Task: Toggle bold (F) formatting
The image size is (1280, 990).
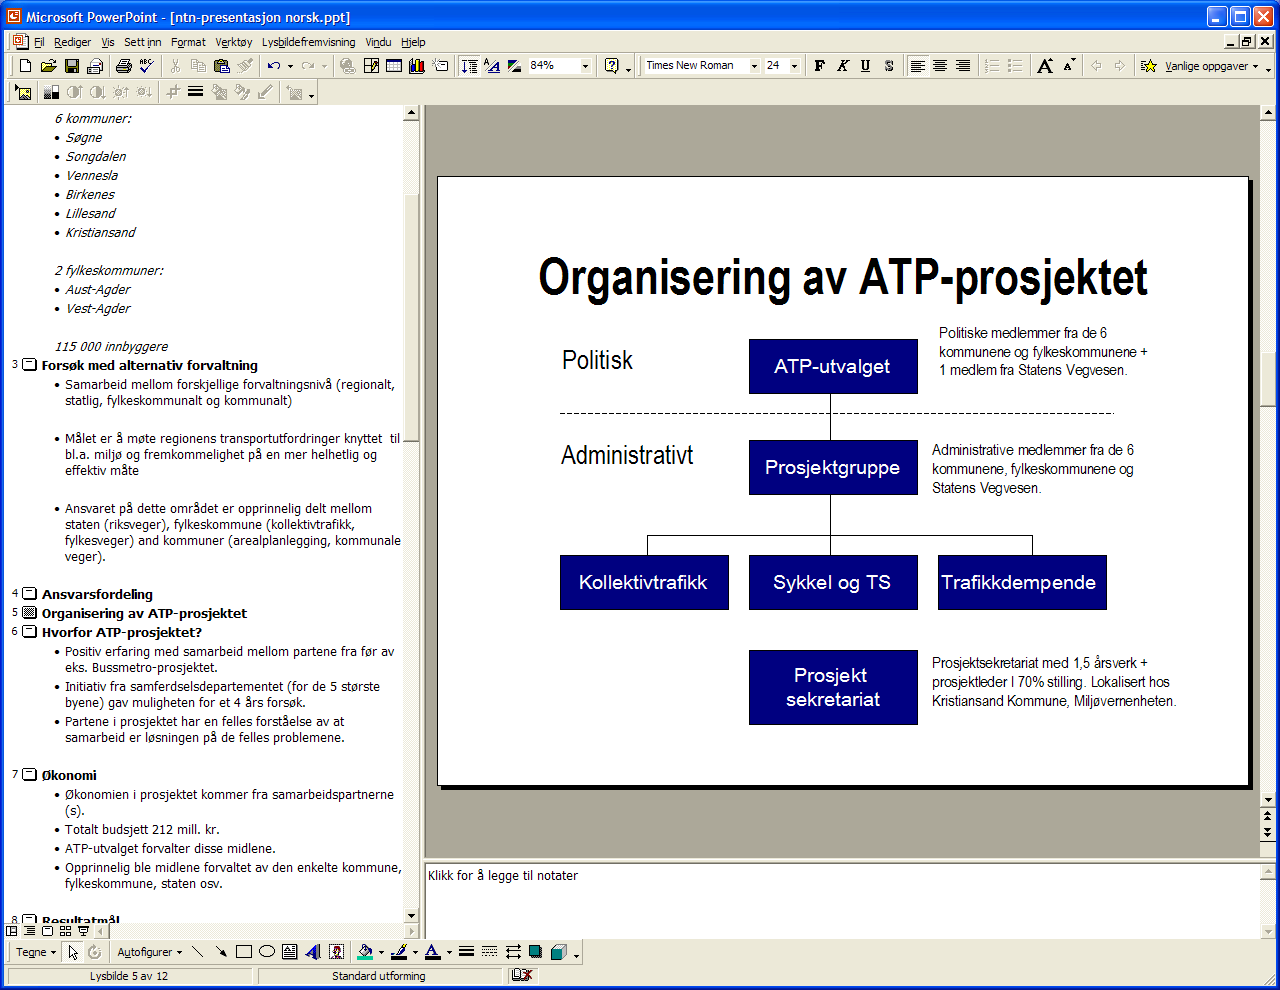Action: [820, 66]
